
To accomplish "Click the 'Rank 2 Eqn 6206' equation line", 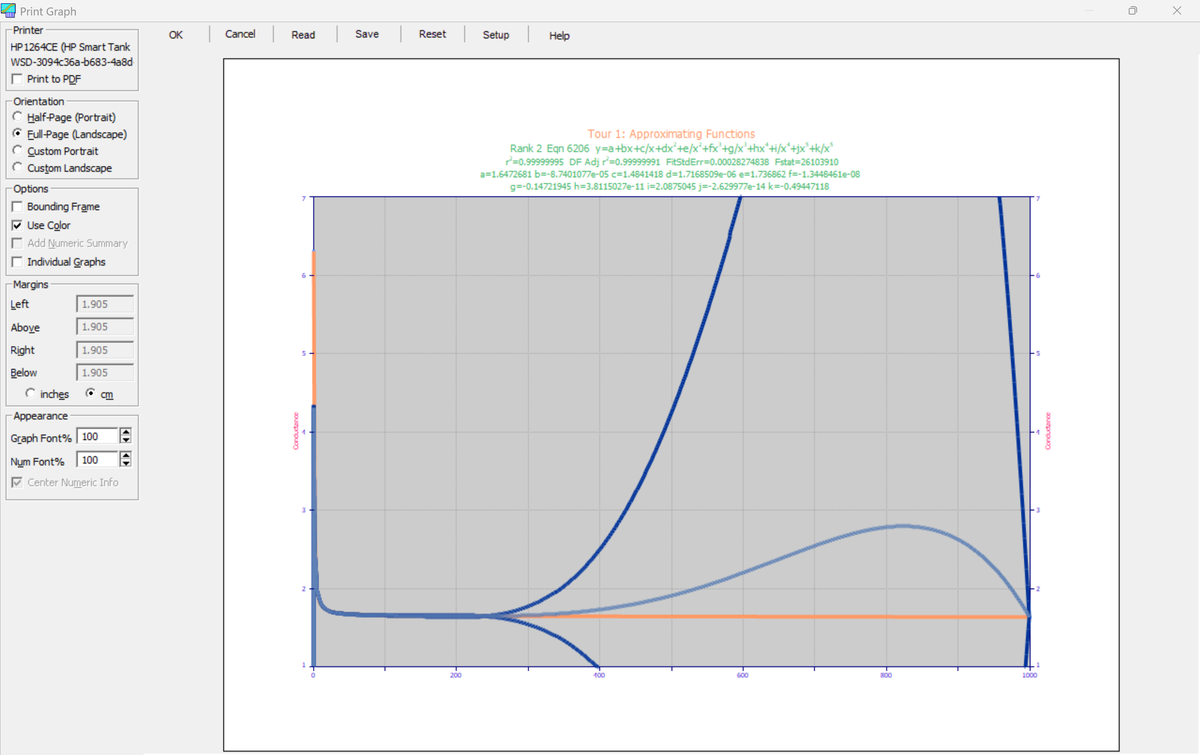I will [671, 148].
